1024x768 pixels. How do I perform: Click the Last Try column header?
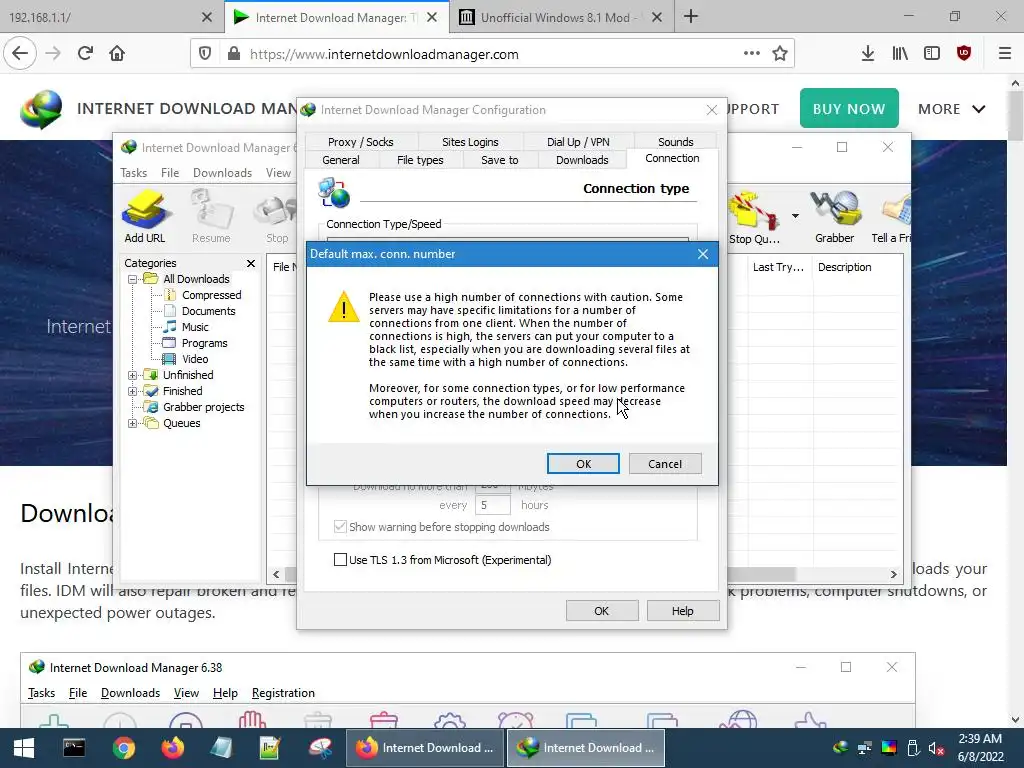click(x=780, y=267)
